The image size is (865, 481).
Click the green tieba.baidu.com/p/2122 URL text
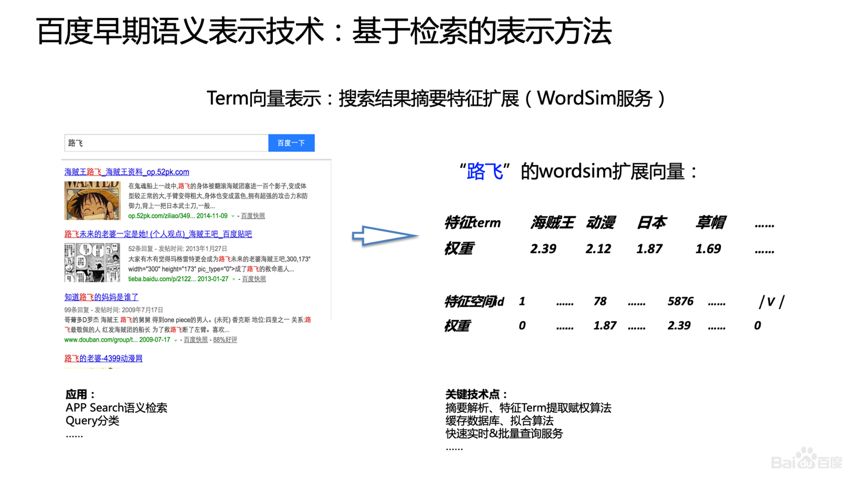178,279
